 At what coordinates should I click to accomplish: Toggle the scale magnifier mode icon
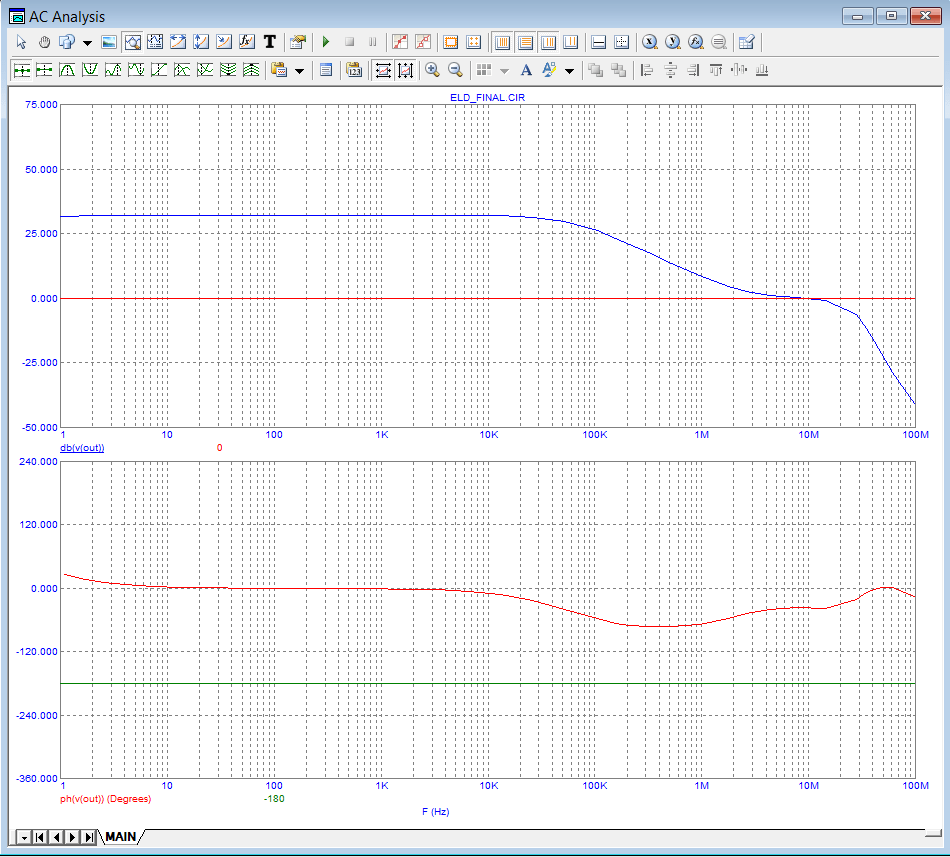[x=132, y=42]
